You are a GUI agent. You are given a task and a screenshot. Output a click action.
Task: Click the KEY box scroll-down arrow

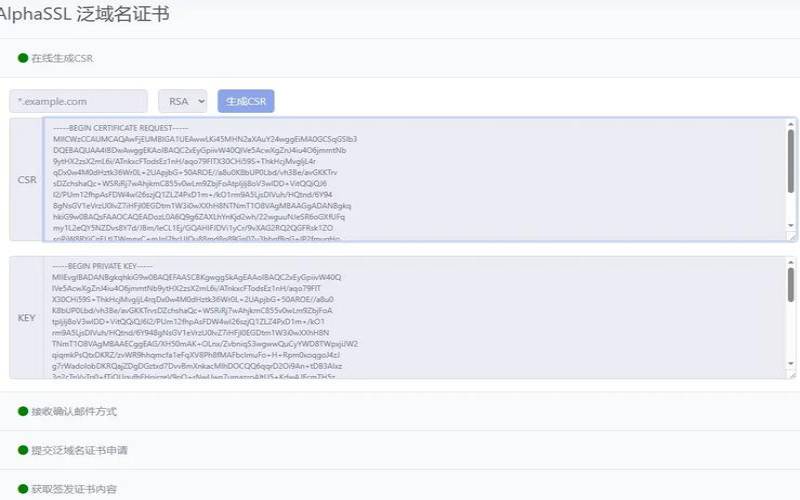(x=791, y=364)
